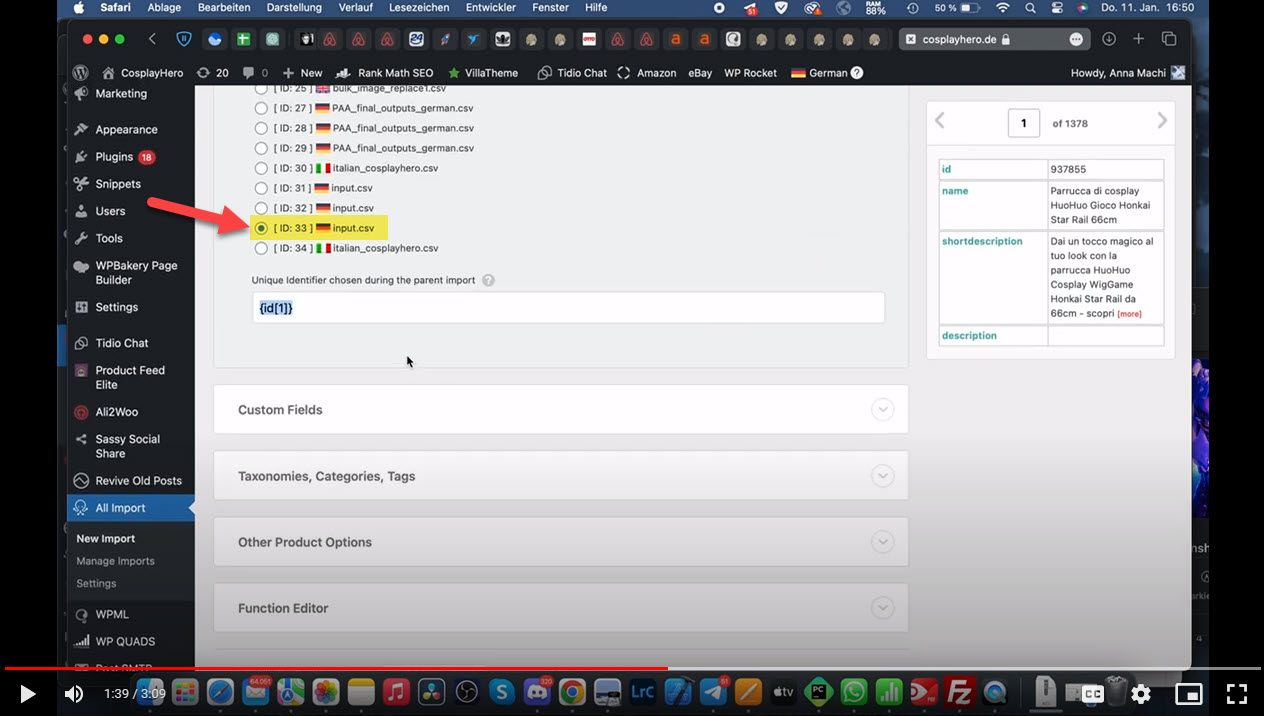Open Tools in WordPress sidebar

pos(109,238)
